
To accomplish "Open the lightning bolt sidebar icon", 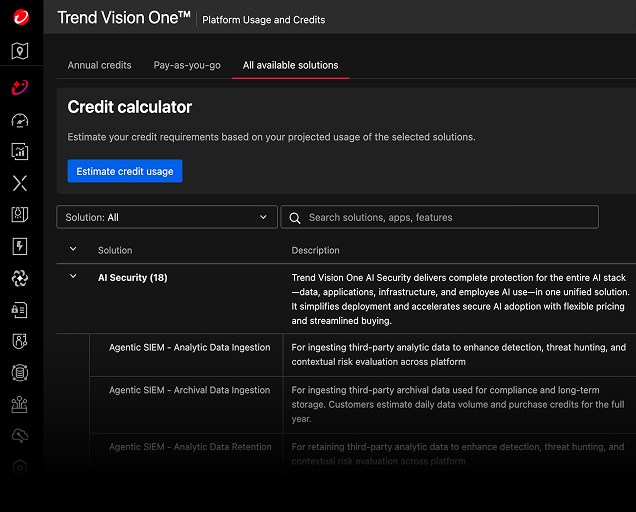I will pyautogui.click(x=20, y=246).
